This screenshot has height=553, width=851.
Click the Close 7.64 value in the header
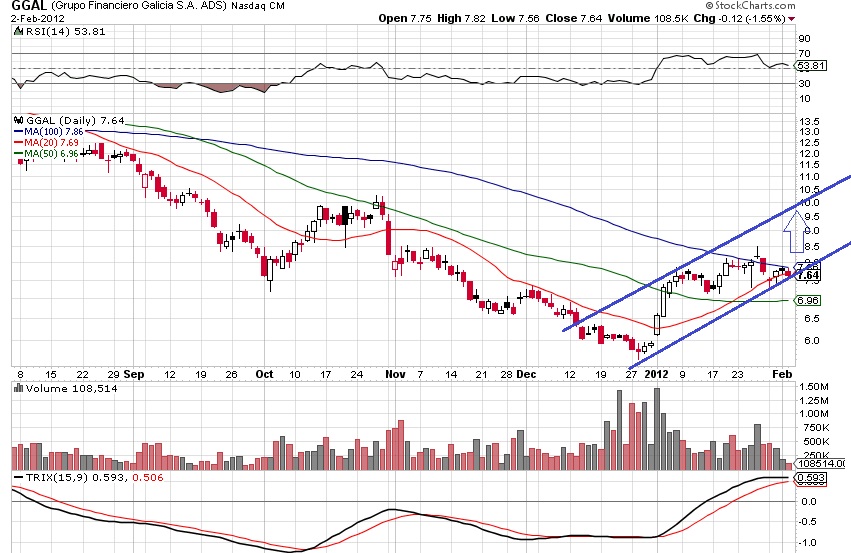click(574, 18)
